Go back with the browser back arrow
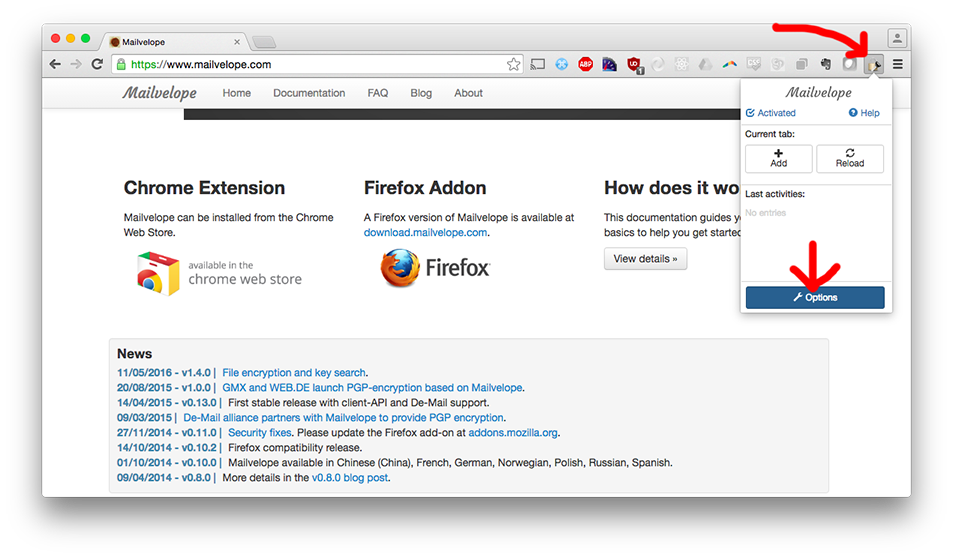The width and height of the screenshot is (953, 557). click(55, 64)
